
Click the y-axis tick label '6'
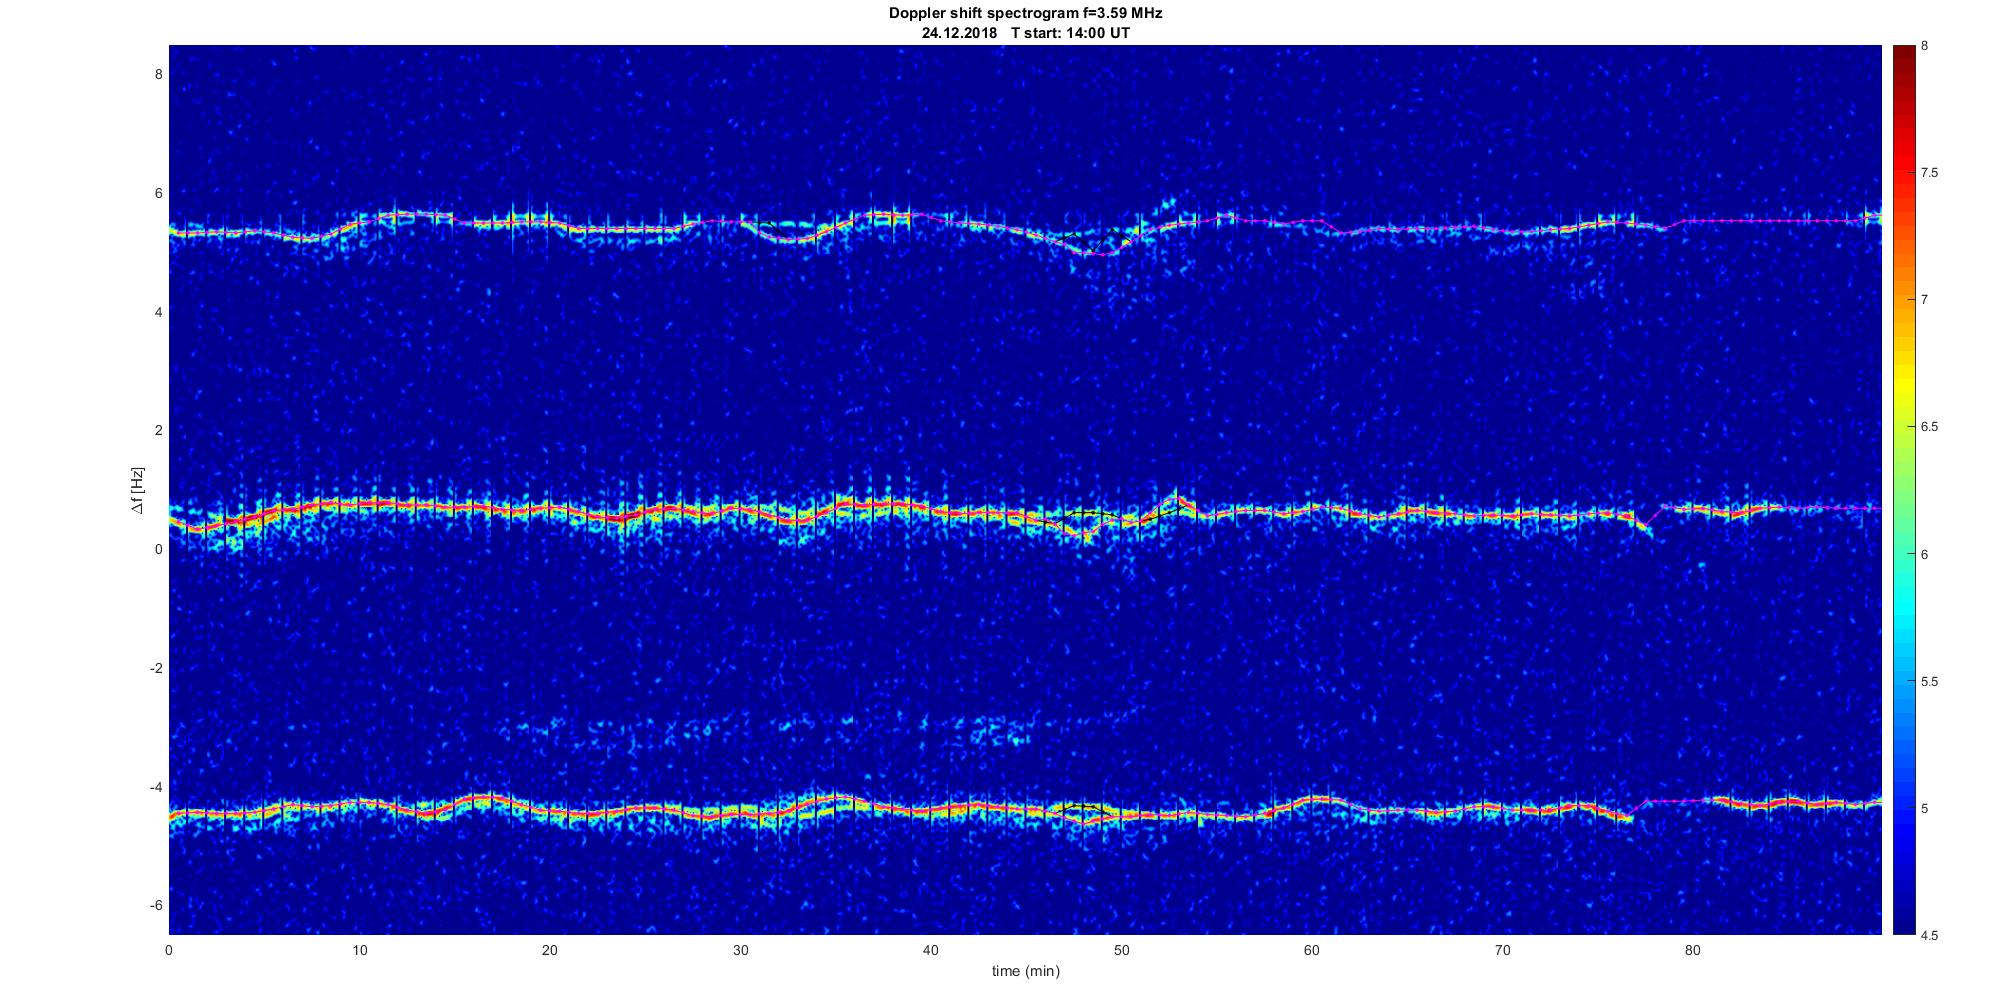coord(158,193)
